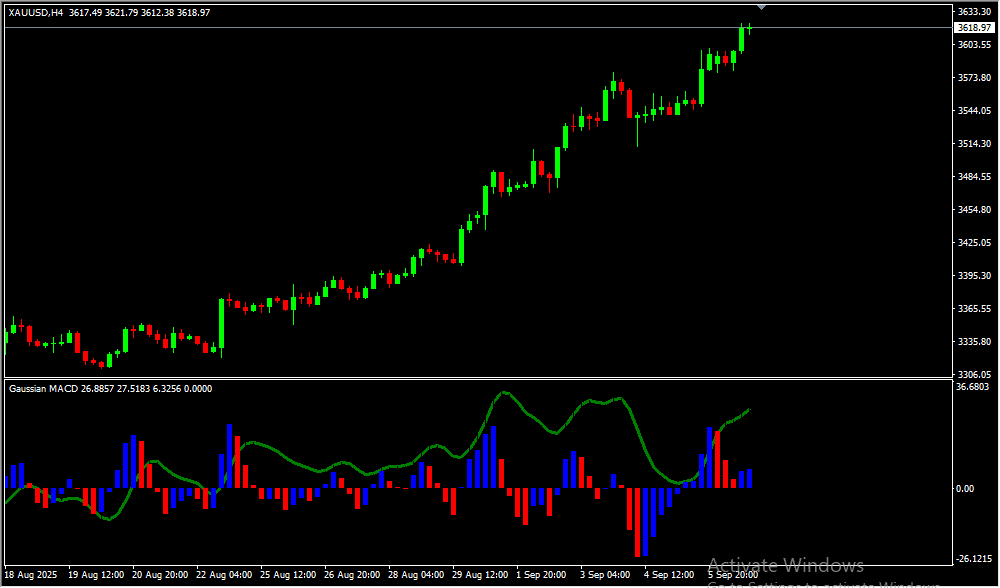Click the most recent green candlestick

pyautogui.click(x=742, y=38)
